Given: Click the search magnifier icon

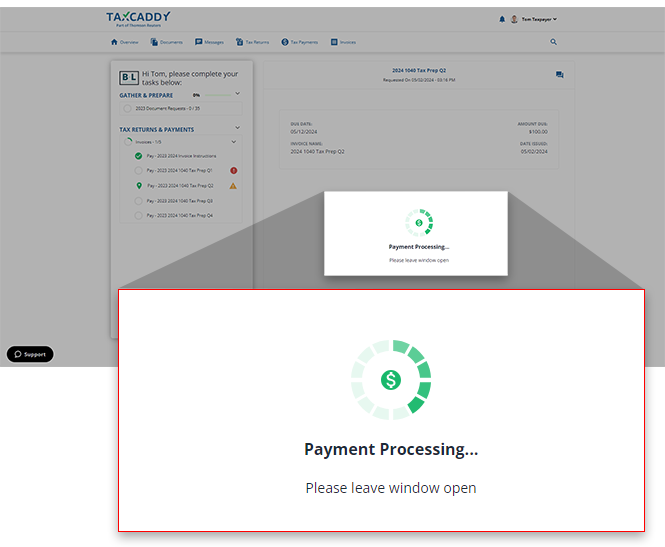Looking at the screenshot, I should [553, 42].
